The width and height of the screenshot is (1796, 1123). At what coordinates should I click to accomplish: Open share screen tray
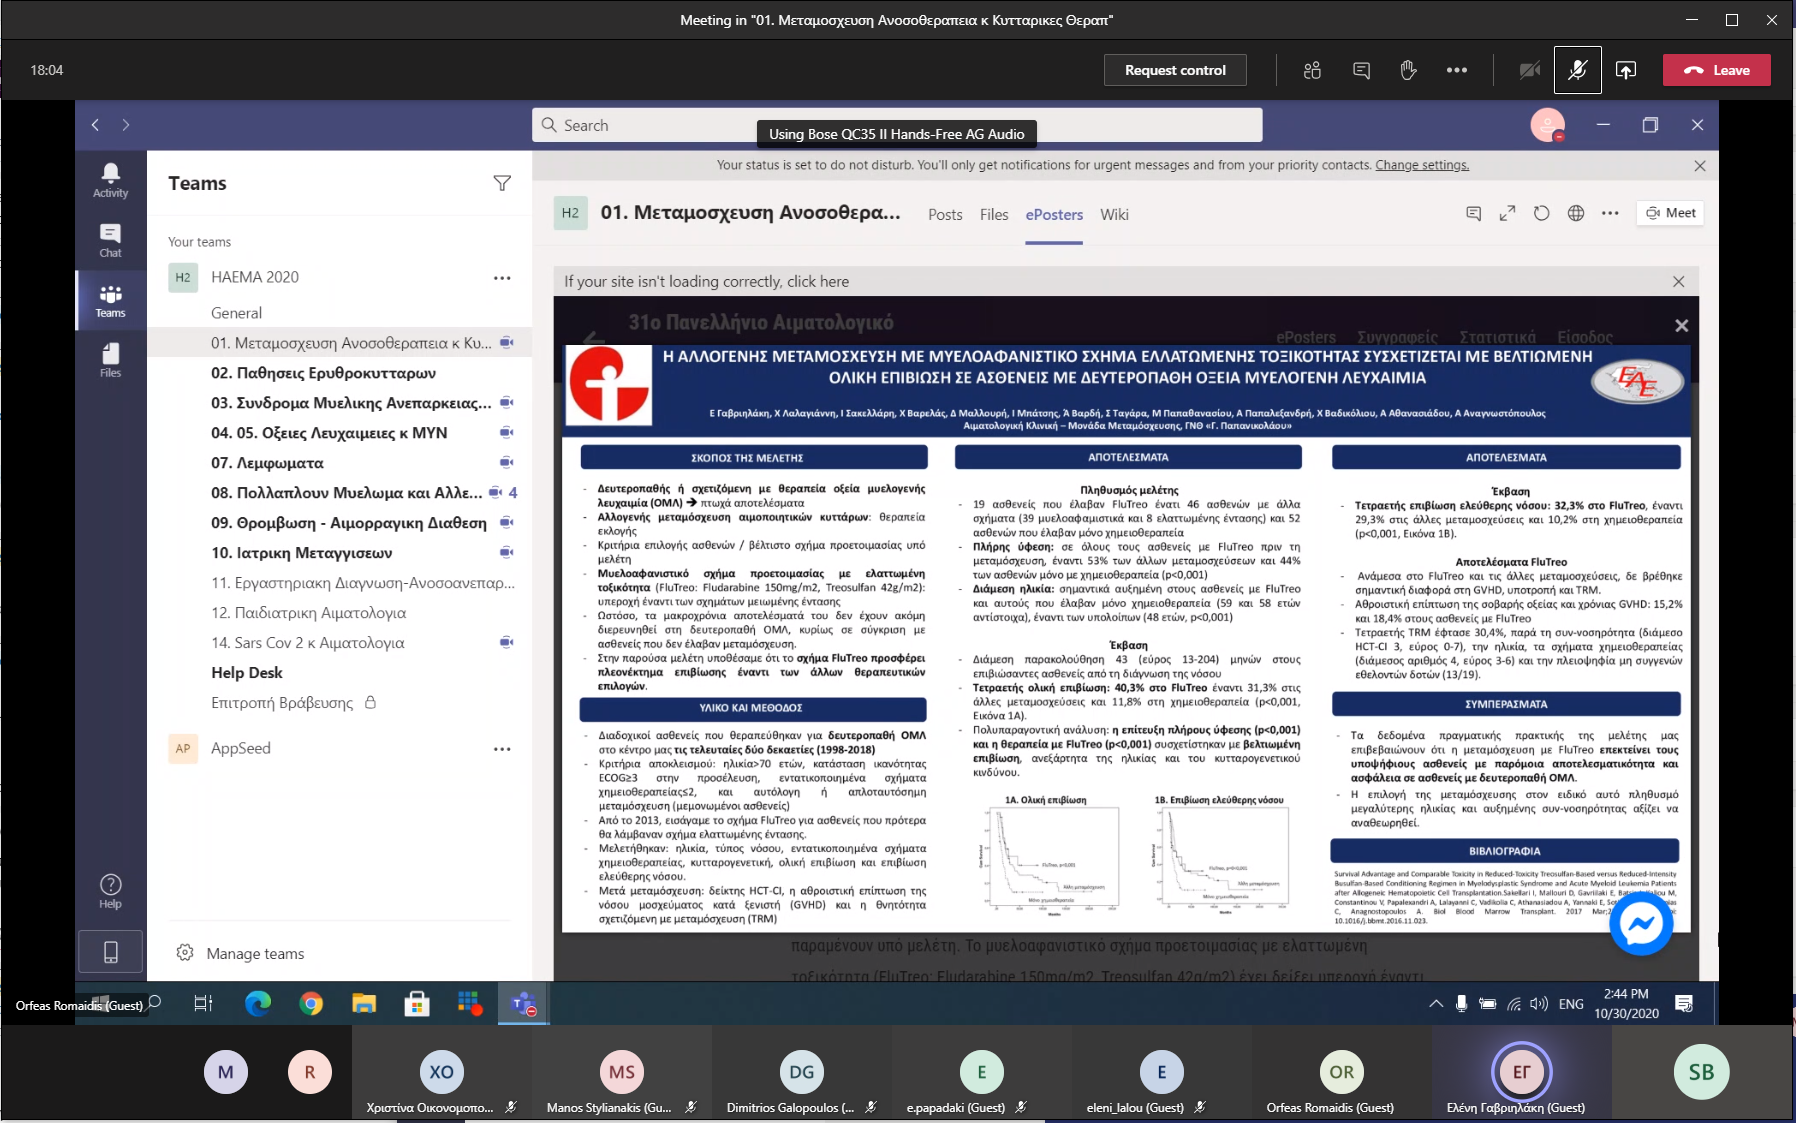coord(1626,70)
